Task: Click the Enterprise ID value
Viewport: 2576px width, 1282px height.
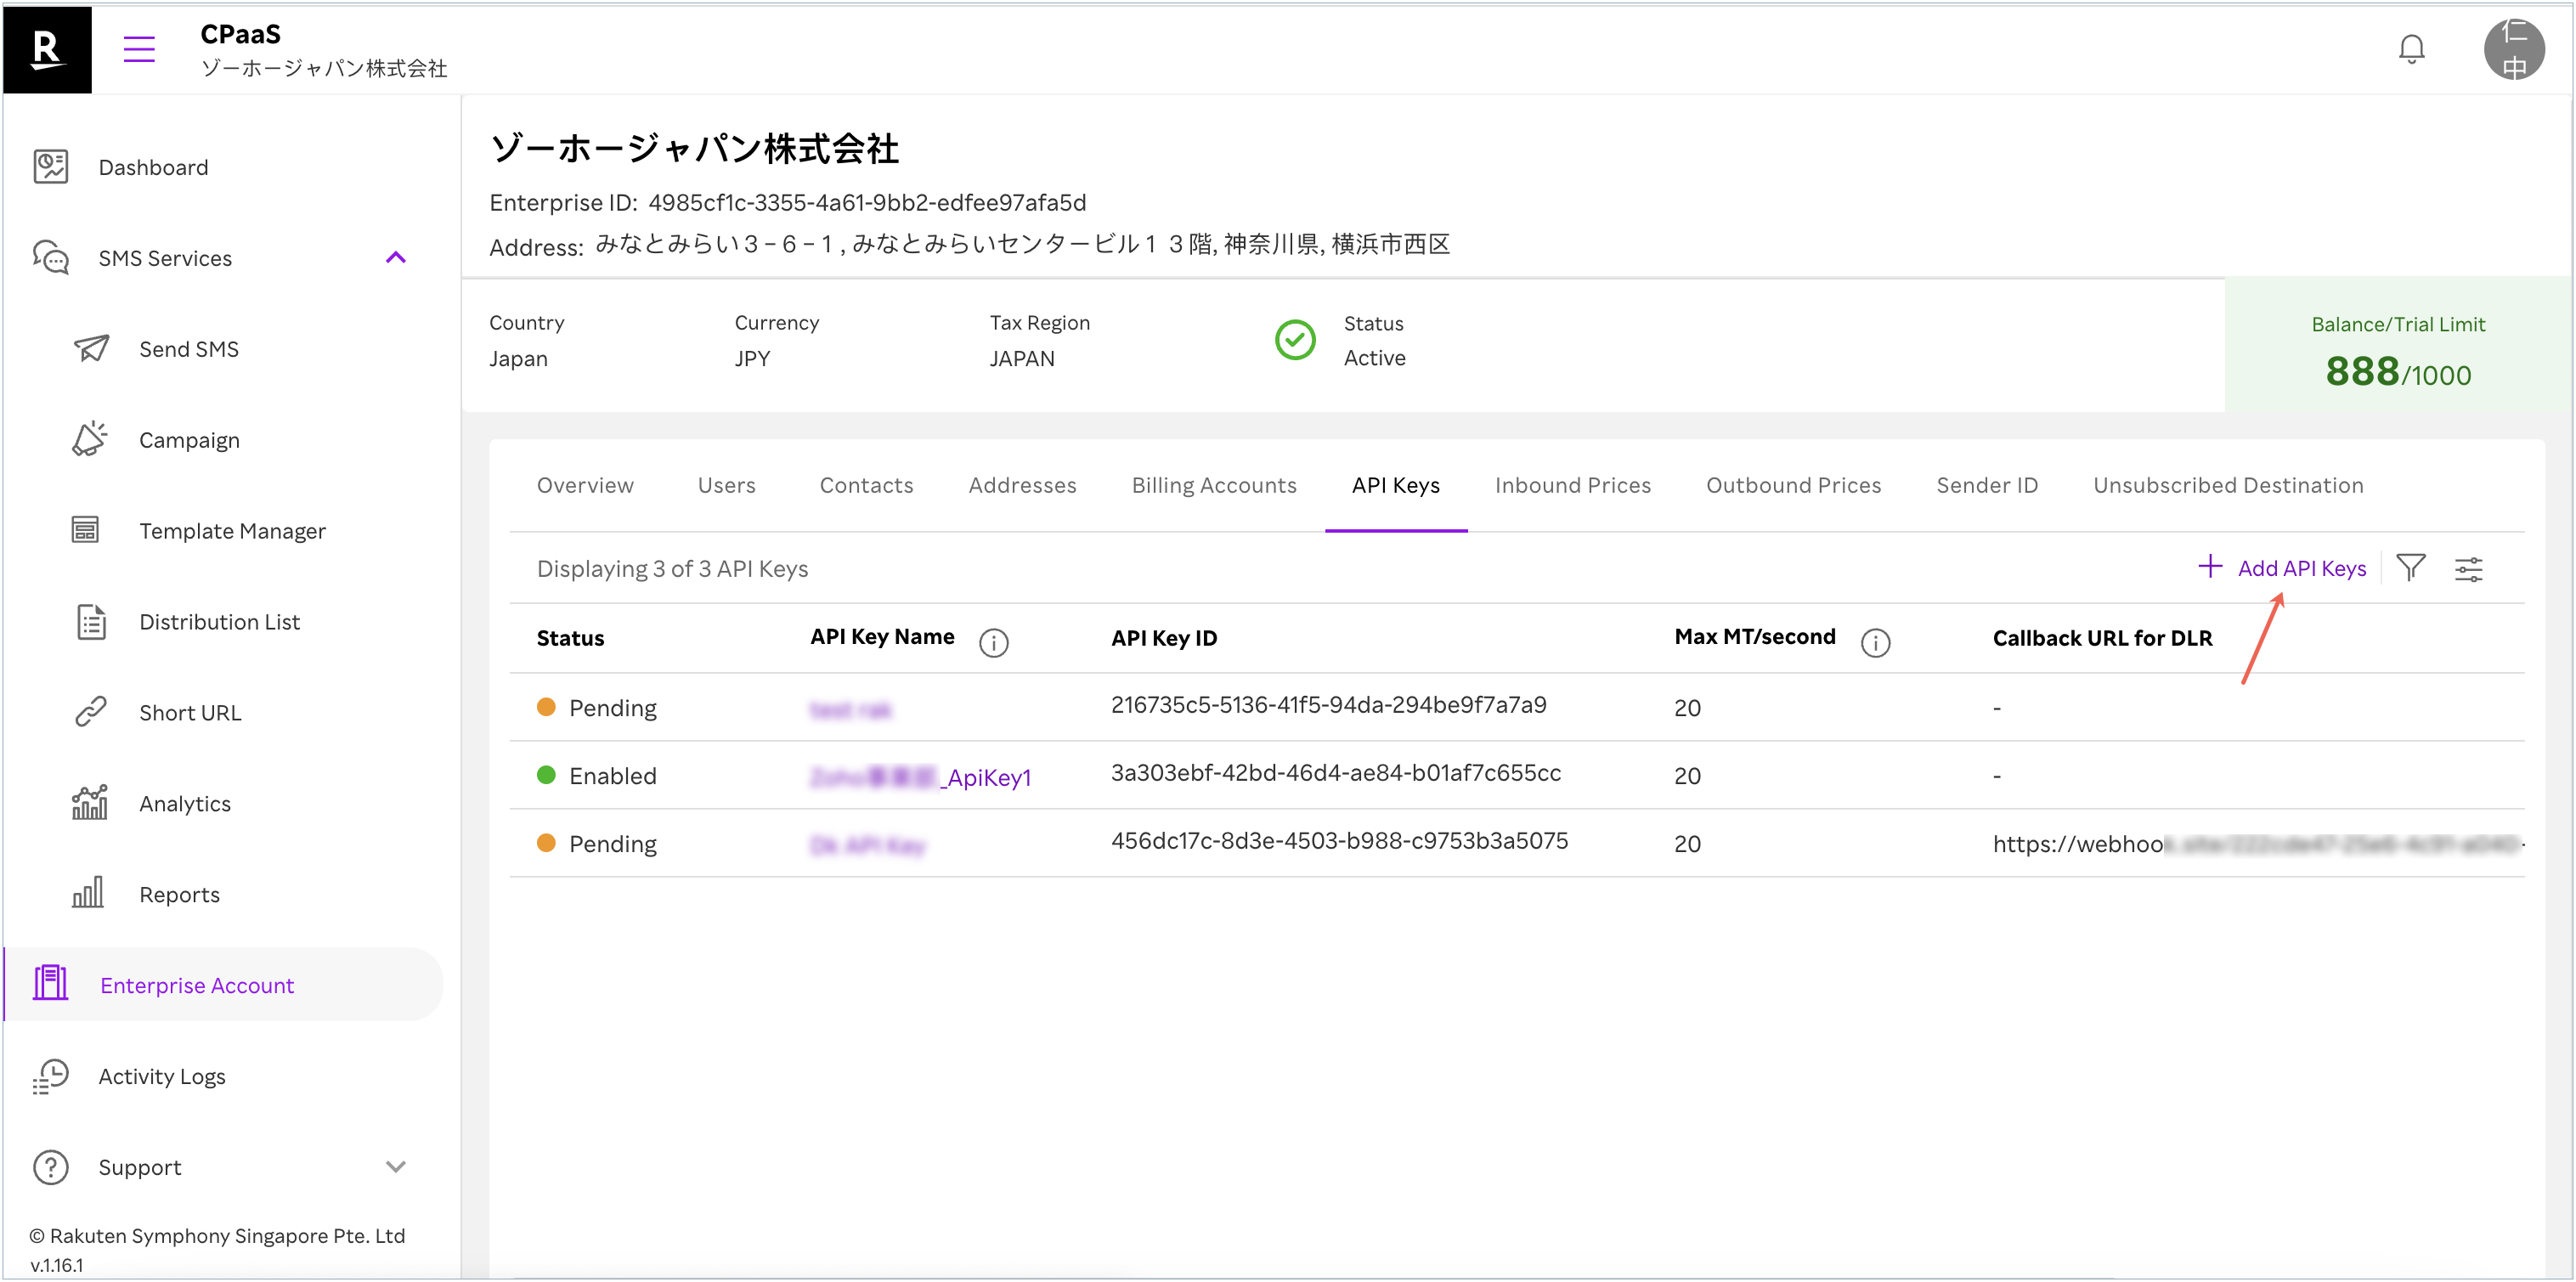Action: [867, 202]
